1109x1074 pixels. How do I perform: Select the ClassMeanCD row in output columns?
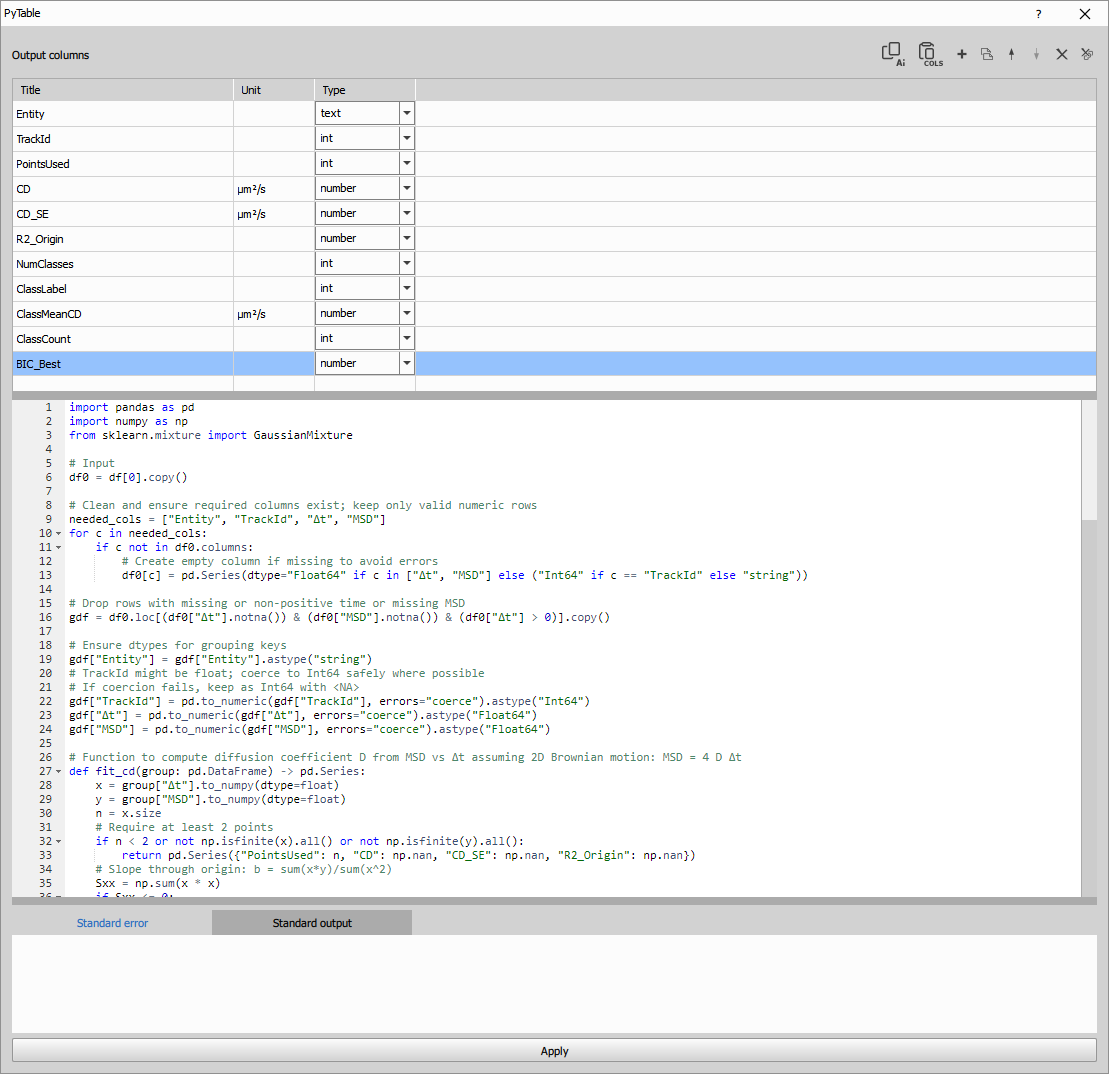coord(120,313)
